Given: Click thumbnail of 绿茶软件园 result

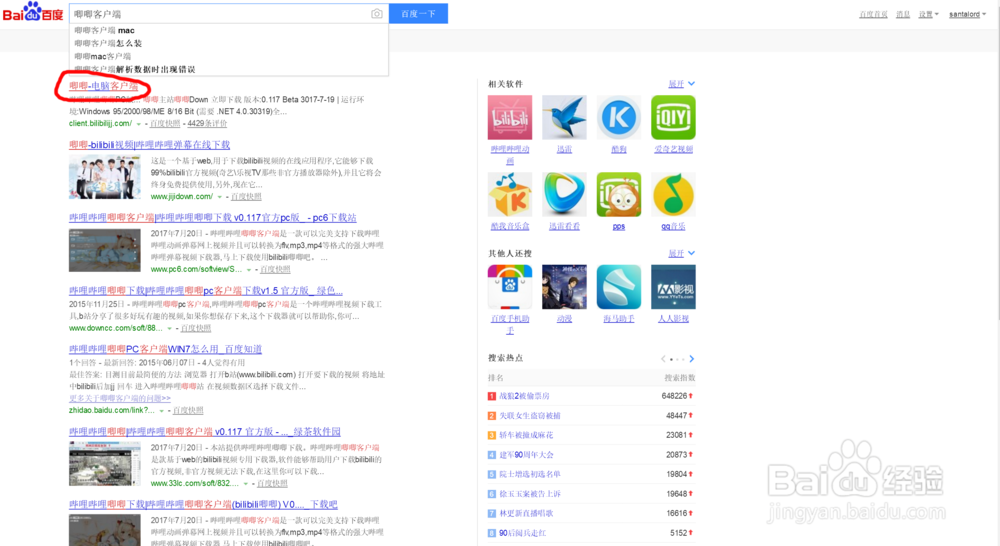Looking at the screenshot, I should 105,464.
